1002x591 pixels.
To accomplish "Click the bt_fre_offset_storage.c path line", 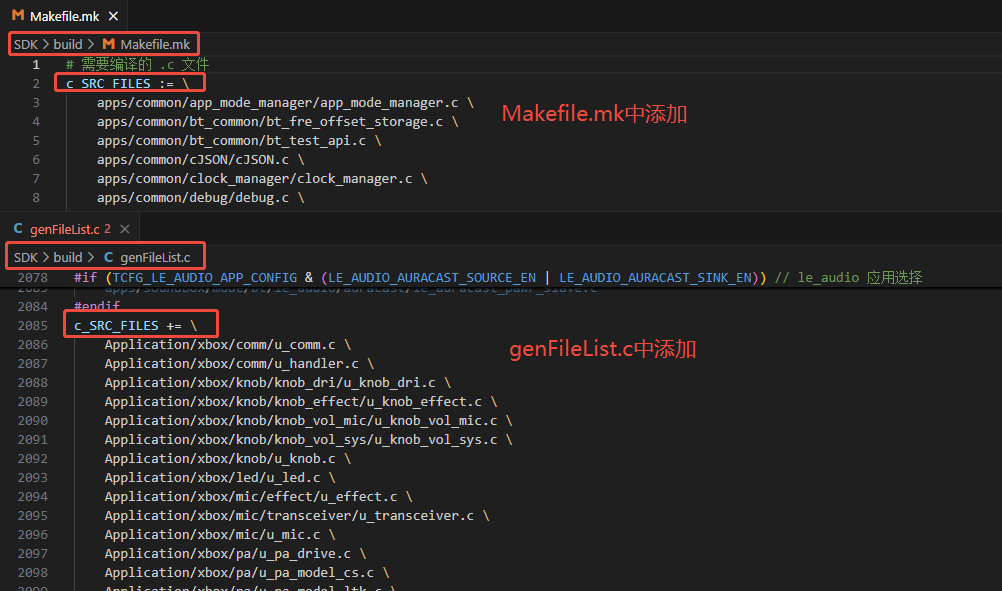I will point(277,121).
